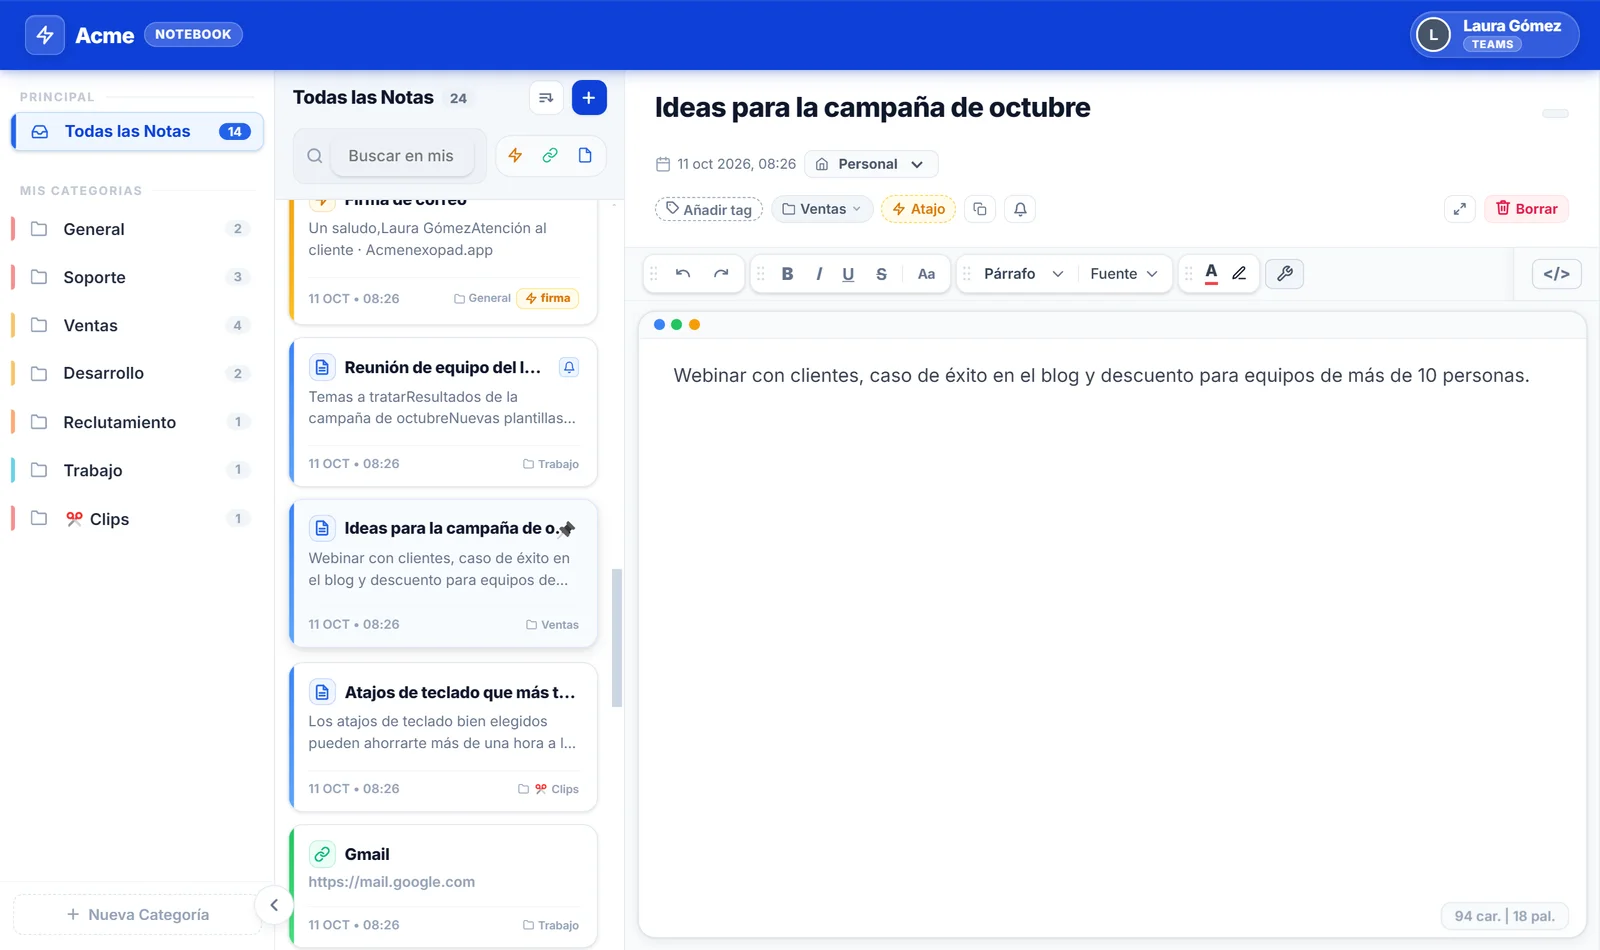Open the Gmail link note
This screenshot has height=950, width=1600.
443,886
